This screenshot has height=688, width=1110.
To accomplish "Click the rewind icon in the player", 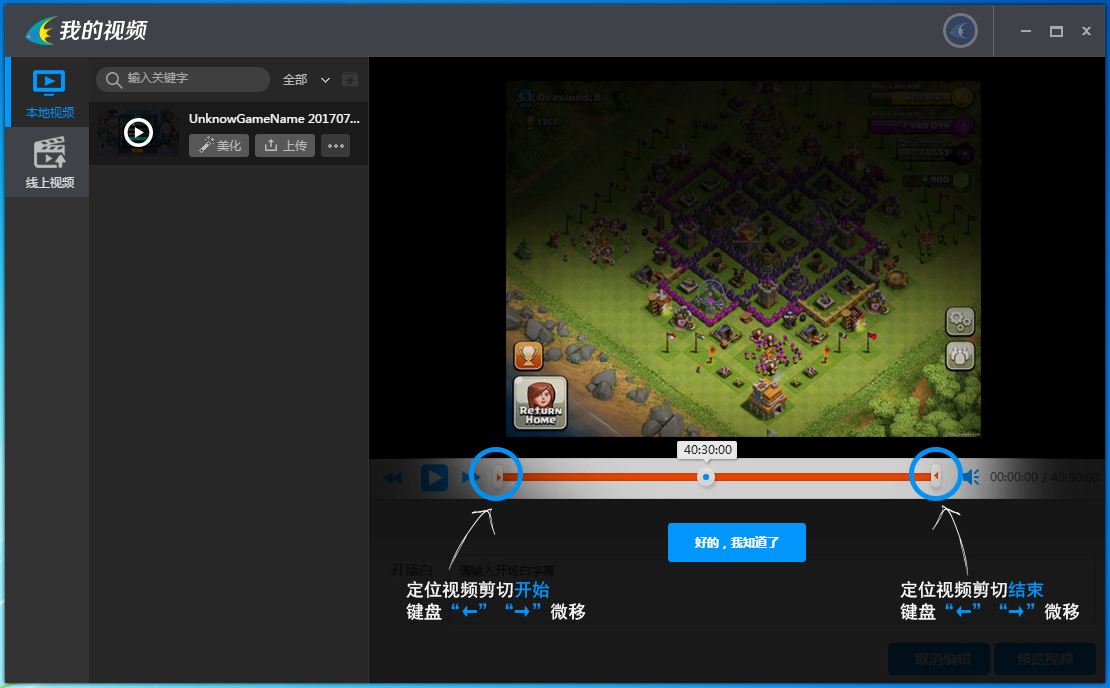I will pos(393,478).
